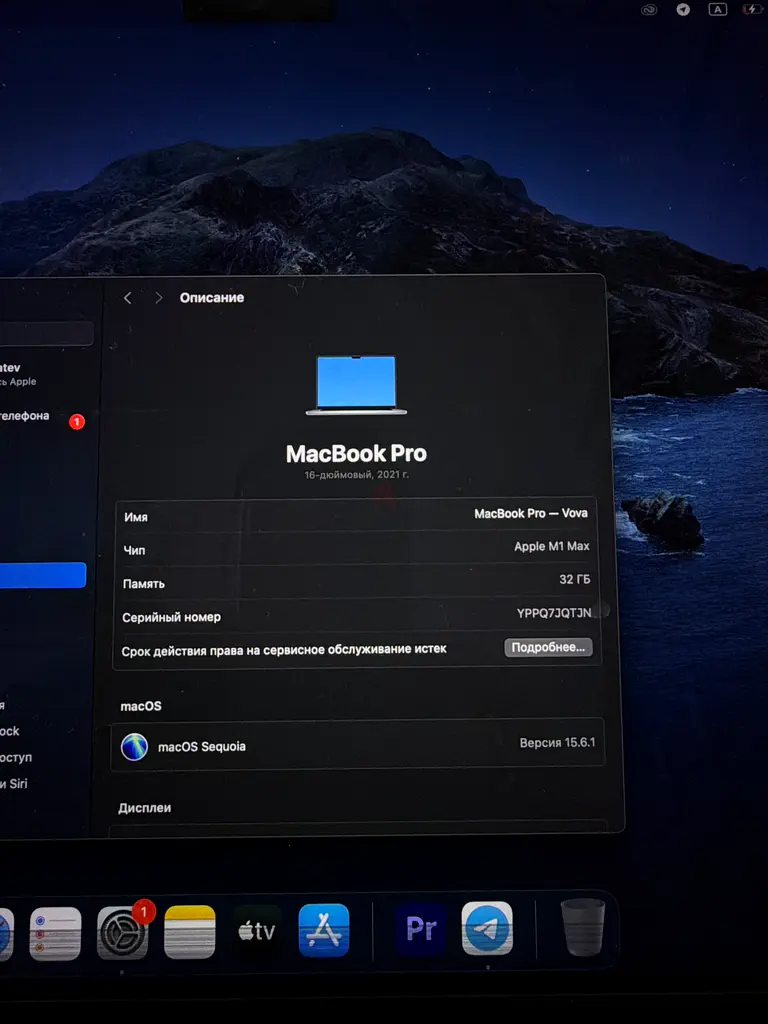Click the MacBook Pro heading
The height and width of the screenshot is (1024, 768).
coord(357,453)
